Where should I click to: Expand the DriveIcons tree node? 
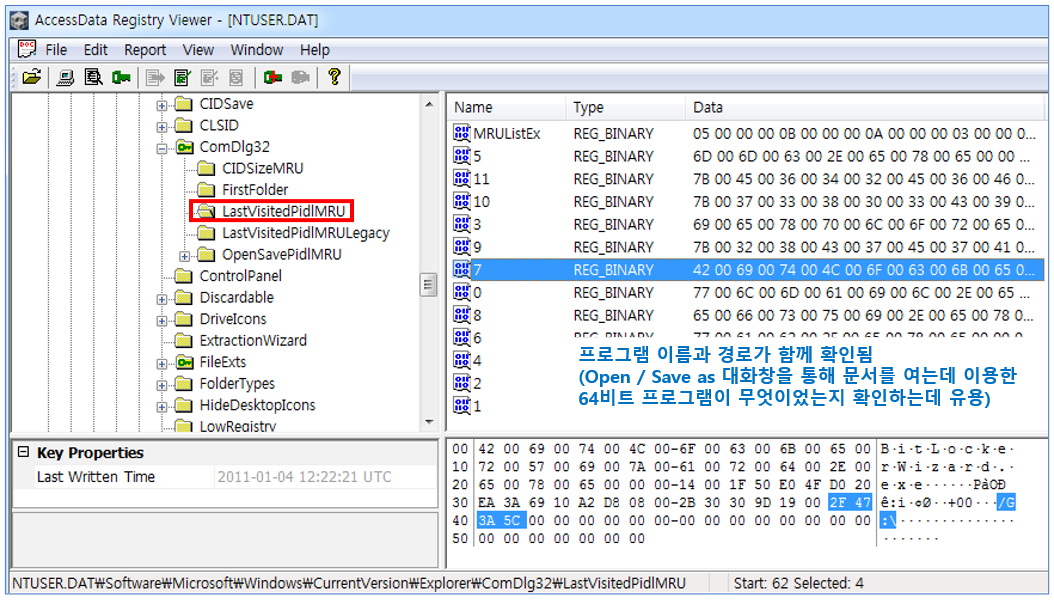161,320
